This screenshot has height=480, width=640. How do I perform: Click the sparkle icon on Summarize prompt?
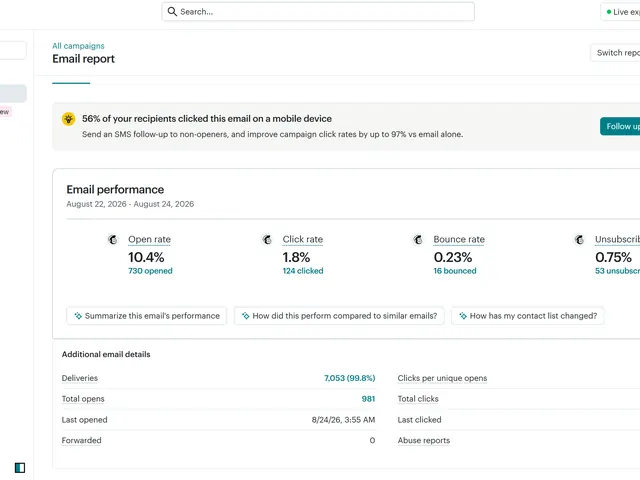point(78,316)
